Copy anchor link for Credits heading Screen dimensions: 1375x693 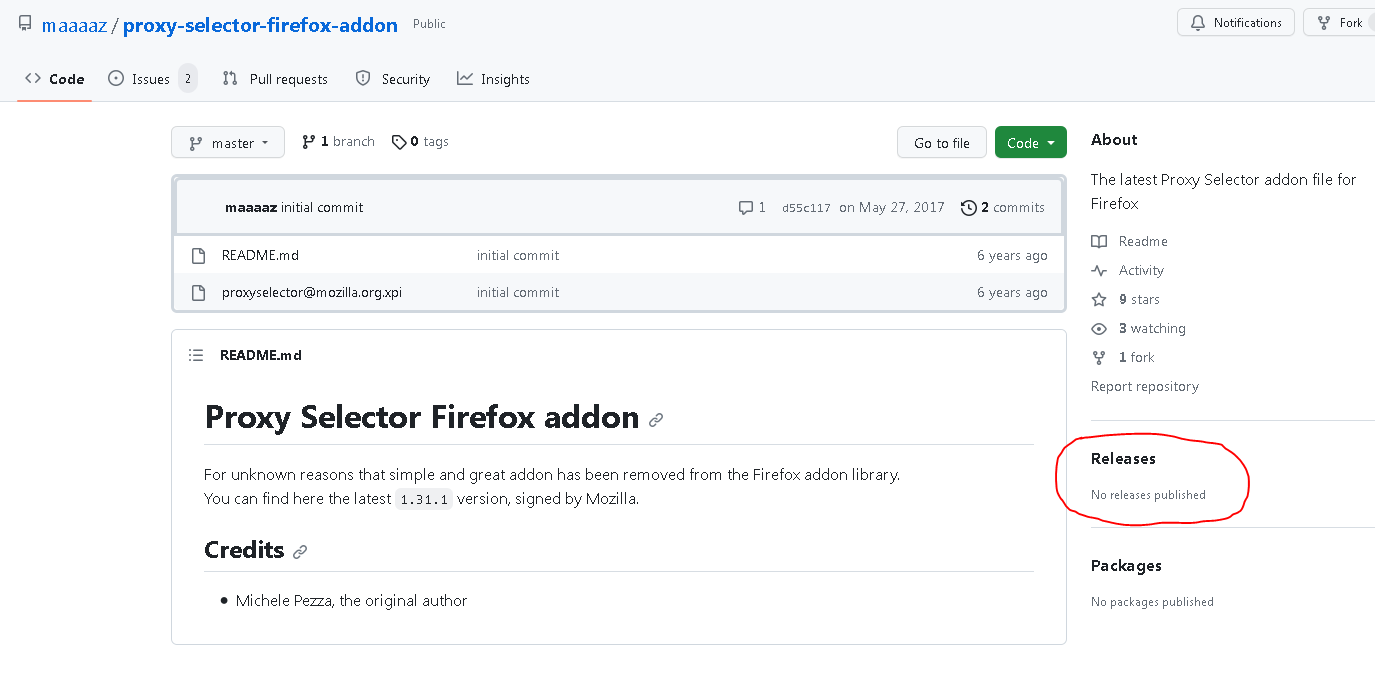pyautogui.click(x=300, y=551)
